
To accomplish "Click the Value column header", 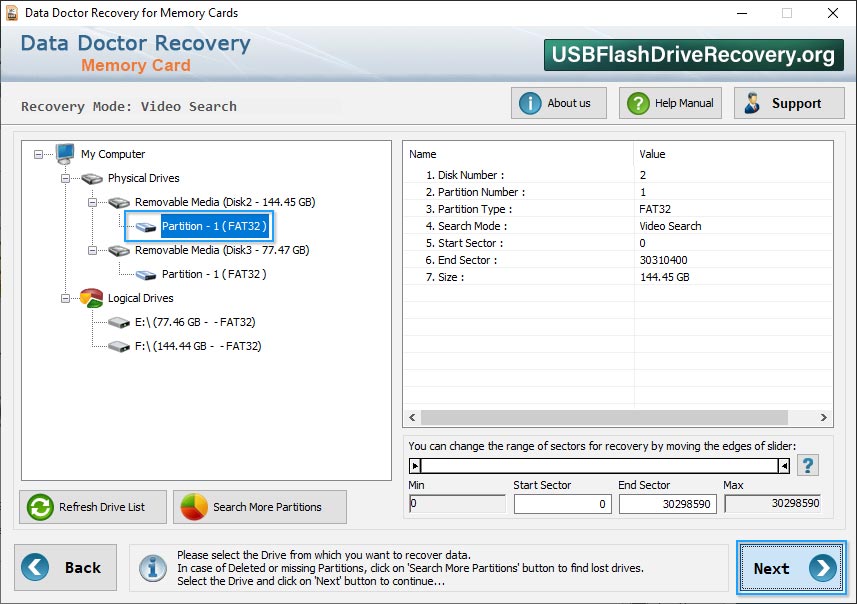I will pos(733,154).
